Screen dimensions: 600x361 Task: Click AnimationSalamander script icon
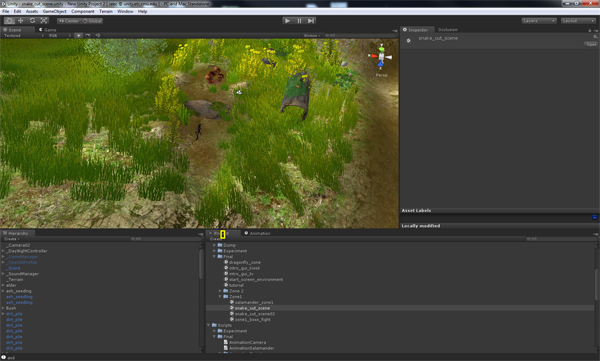click(x=226, y=348)
